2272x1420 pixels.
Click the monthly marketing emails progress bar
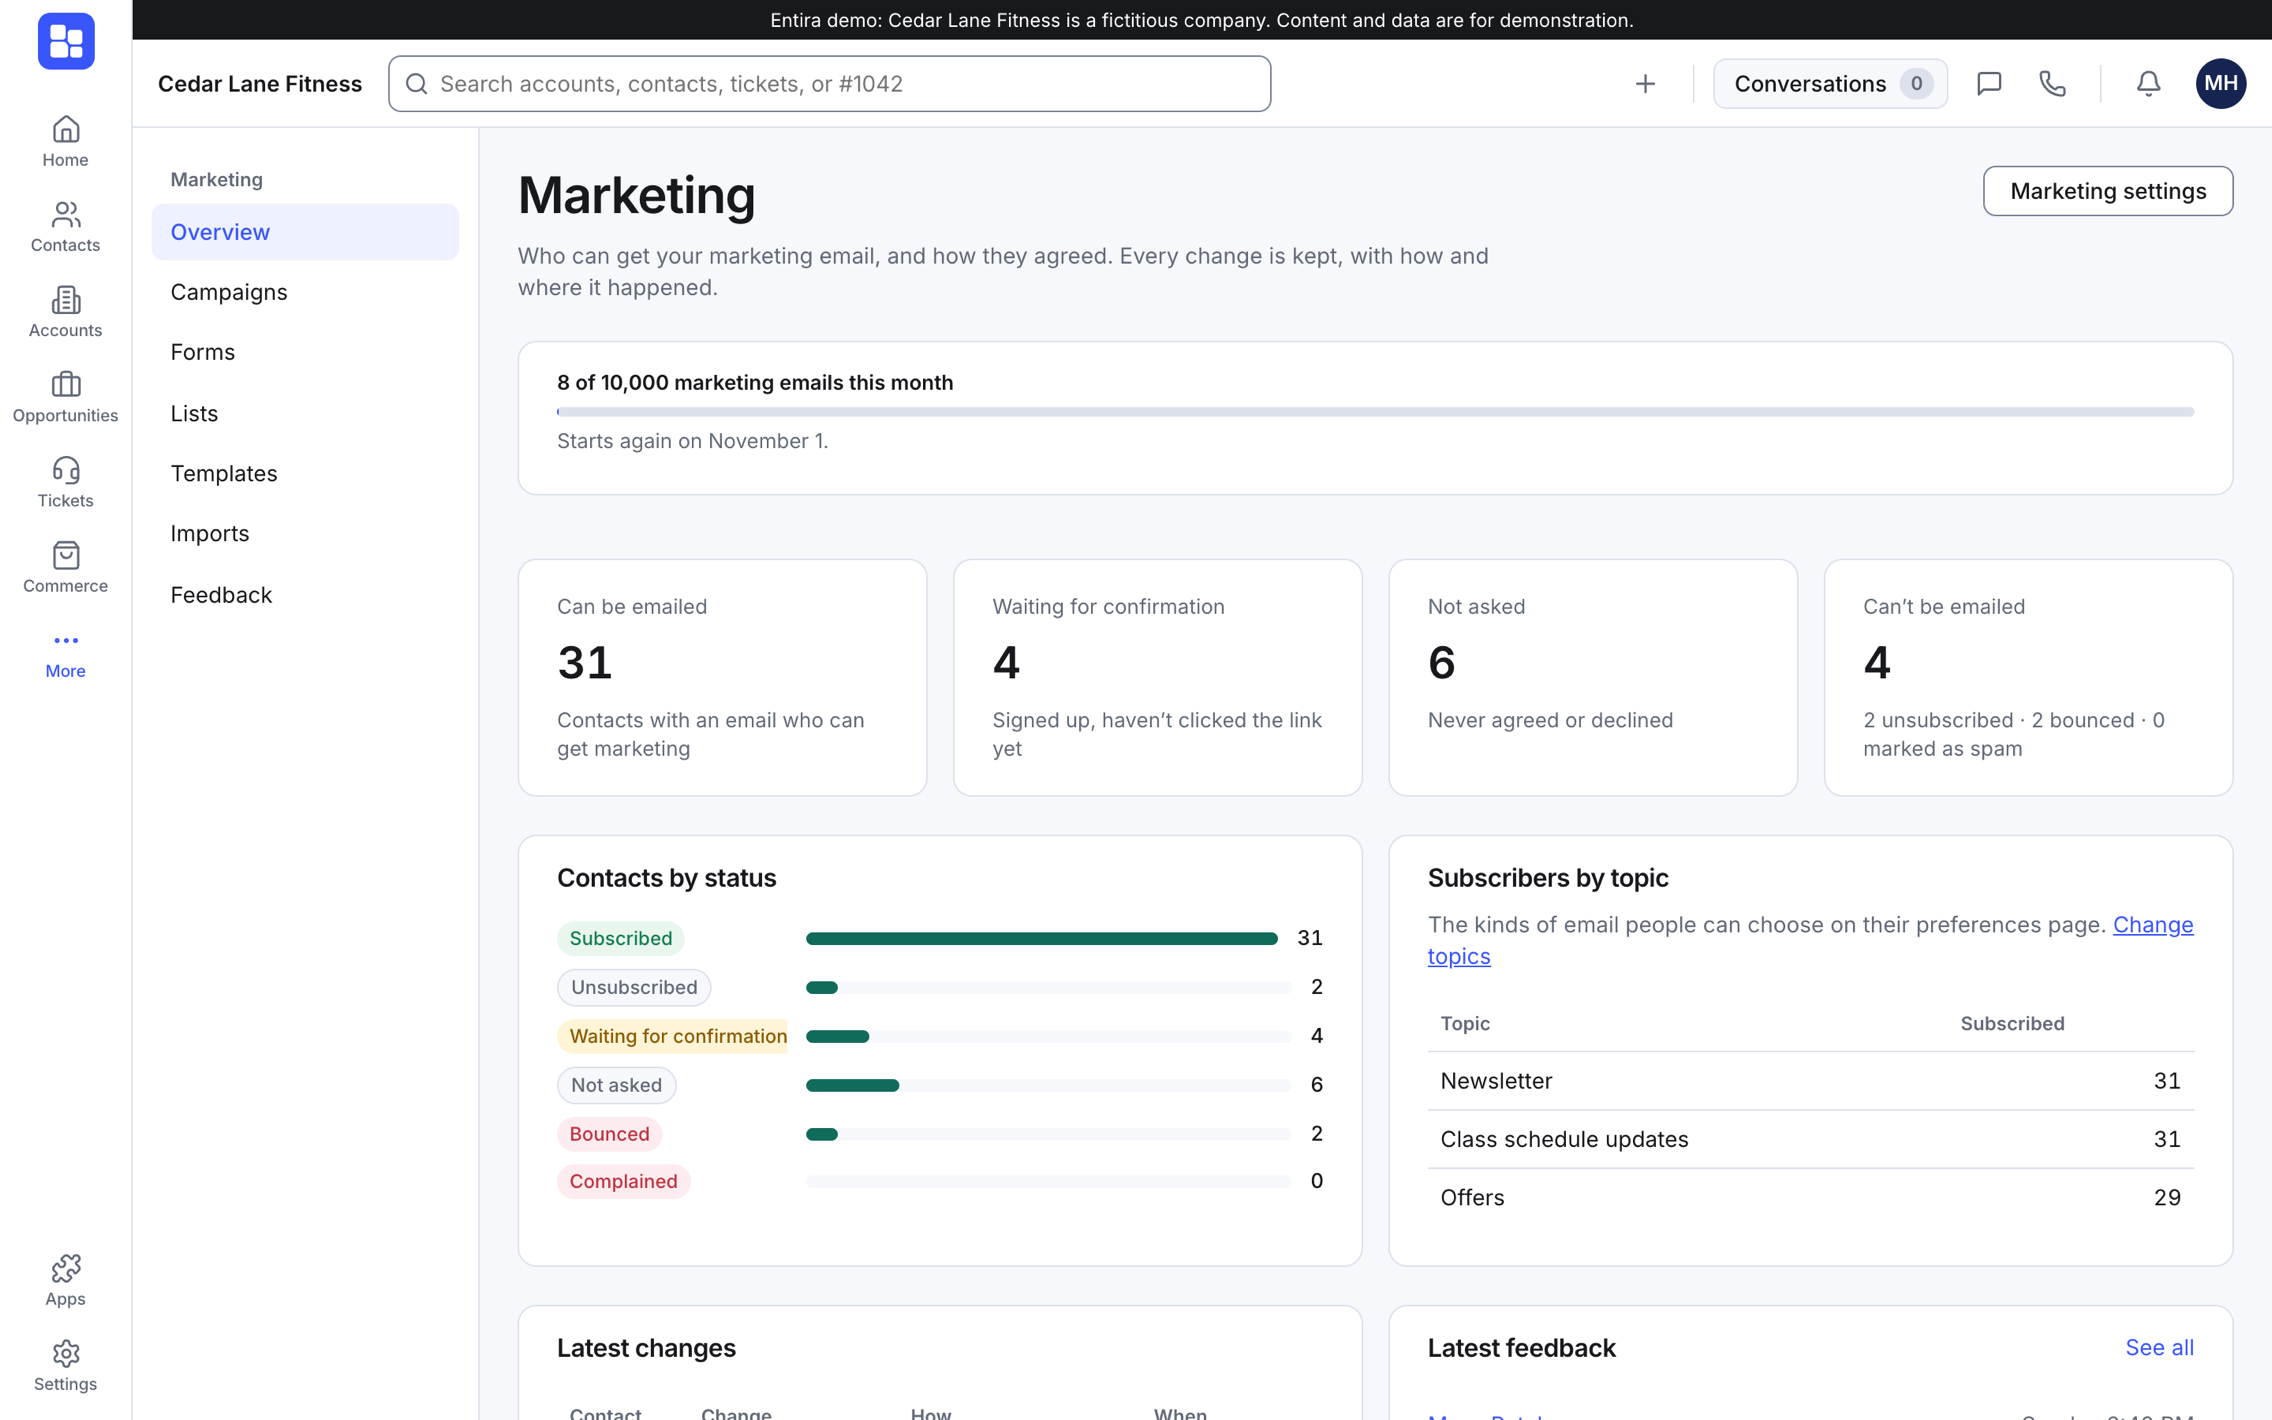pyautogui.click(x=1375, y=412)
